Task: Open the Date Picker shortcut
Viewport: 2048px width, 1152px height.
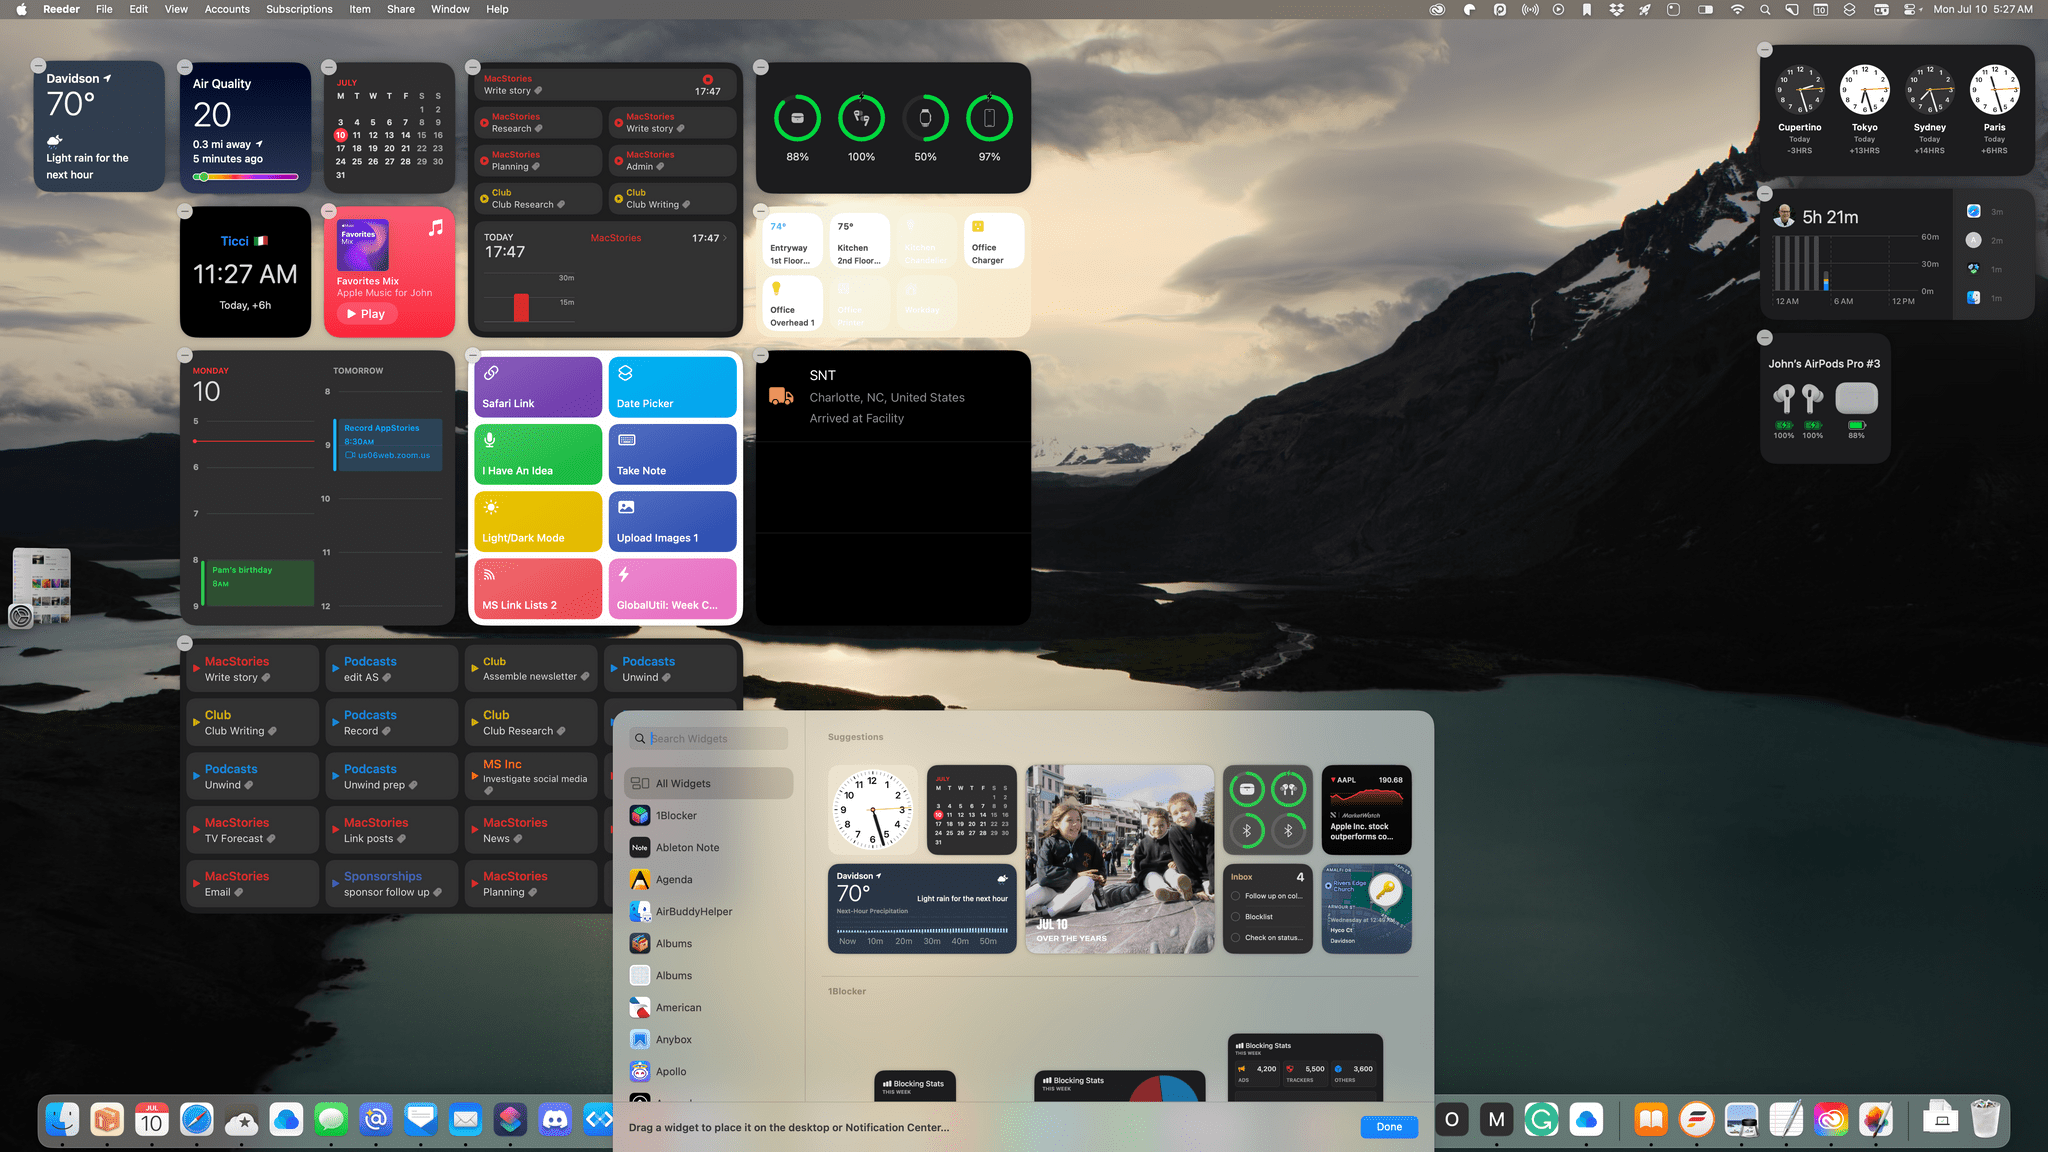Action: [670, 388]
